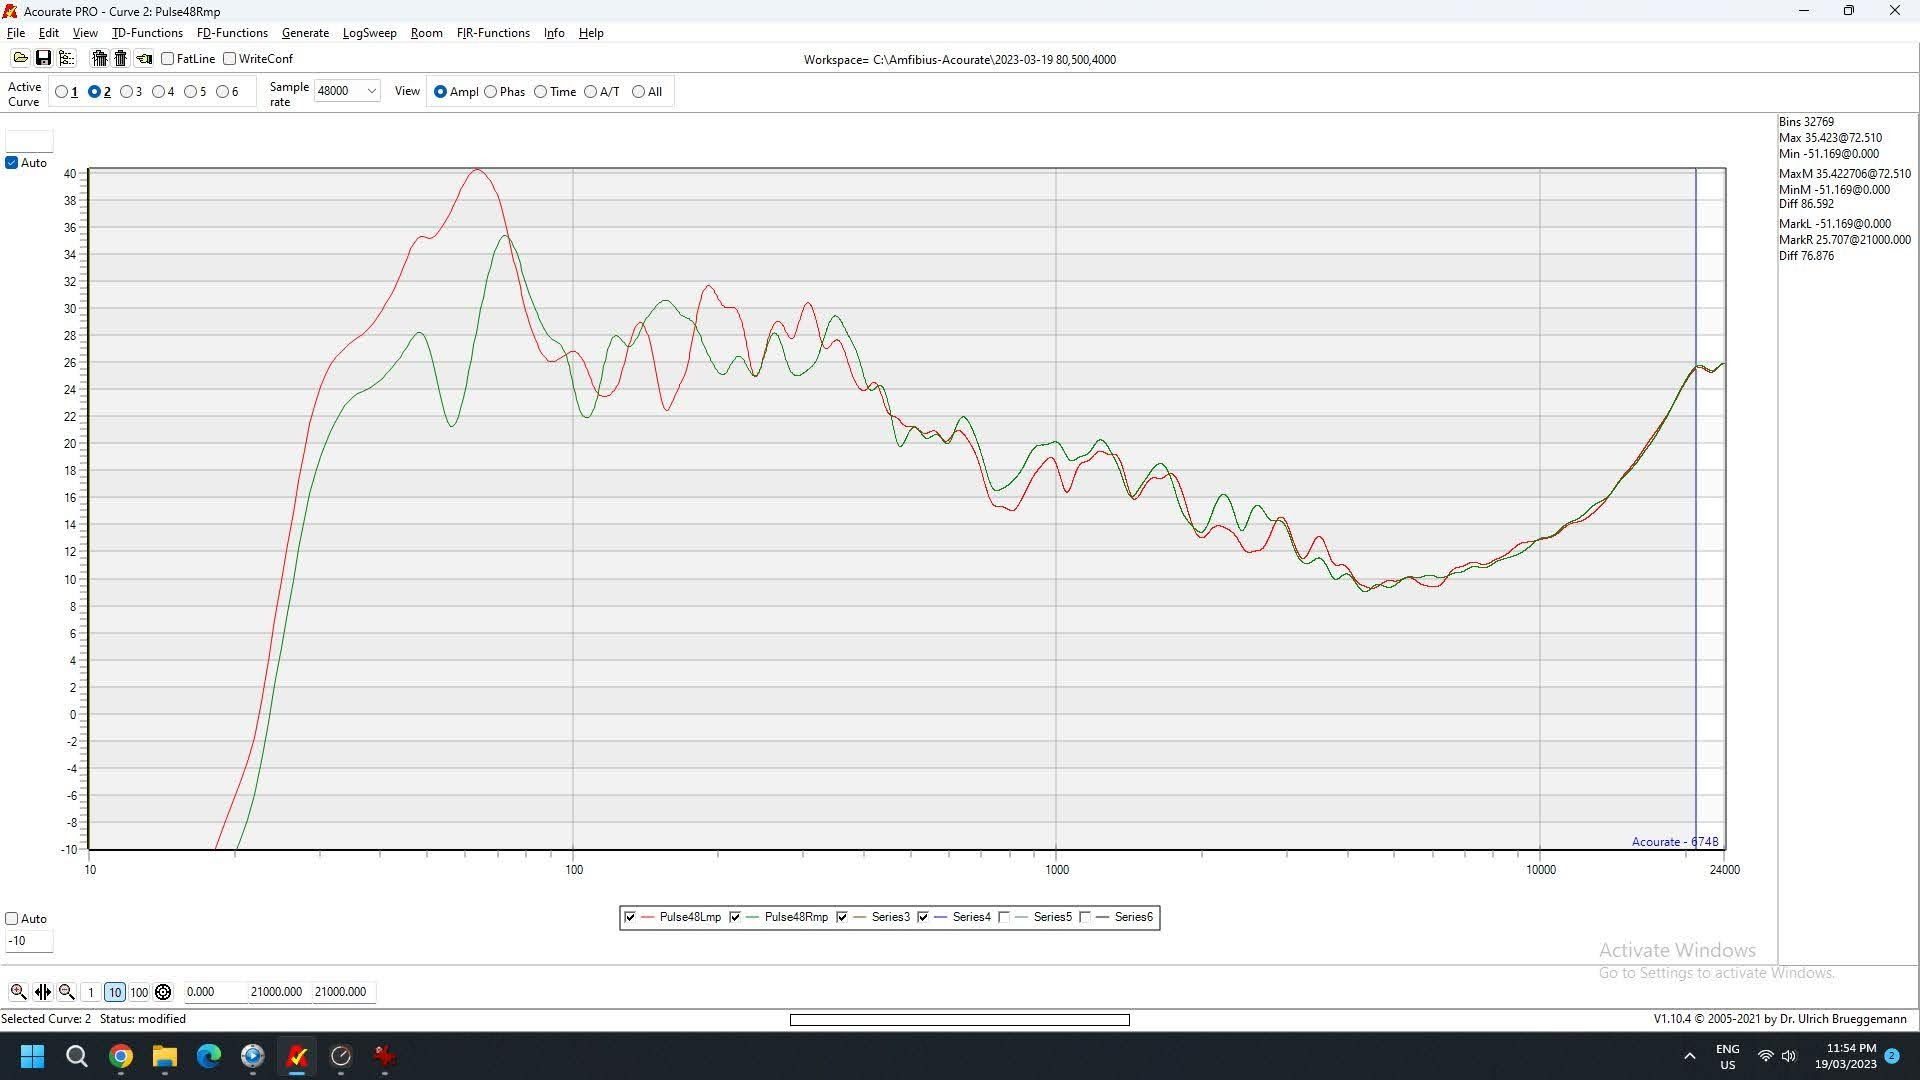Click the zoom out magnifier icon
Image resolution: width=1920 pixels, height=1080 pixels.
click(x=67, y=992)
